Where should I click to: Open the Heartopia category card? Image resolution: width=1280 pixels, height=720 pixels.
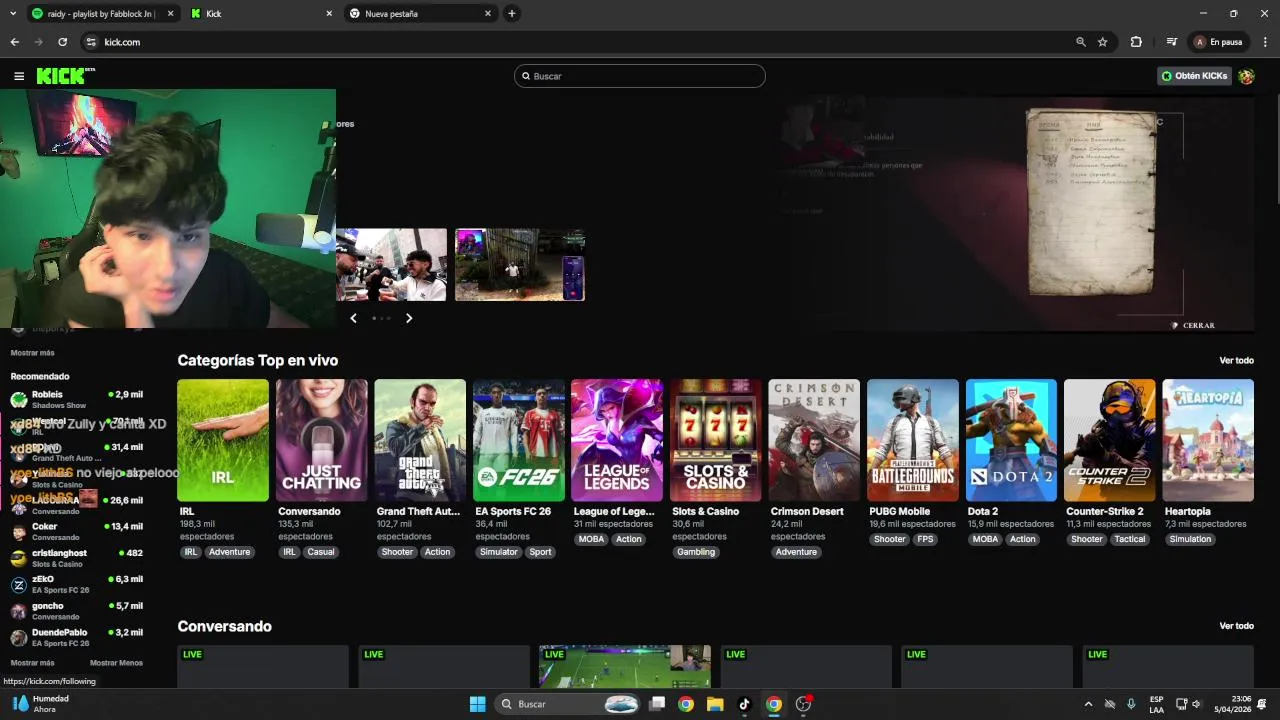[1208, 440]
